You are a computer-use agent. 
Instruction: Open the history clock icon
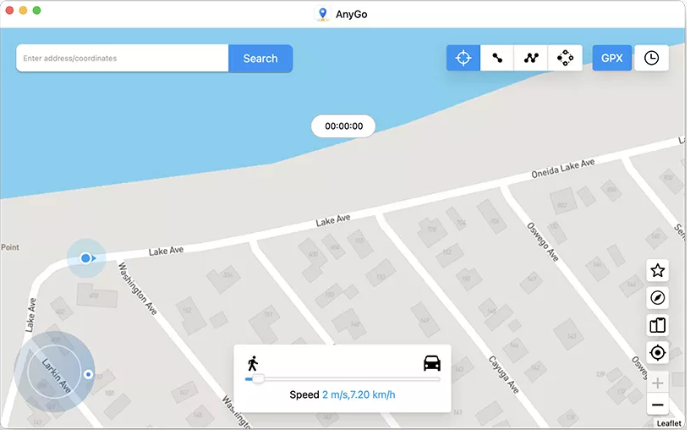(x=652, y=58)
